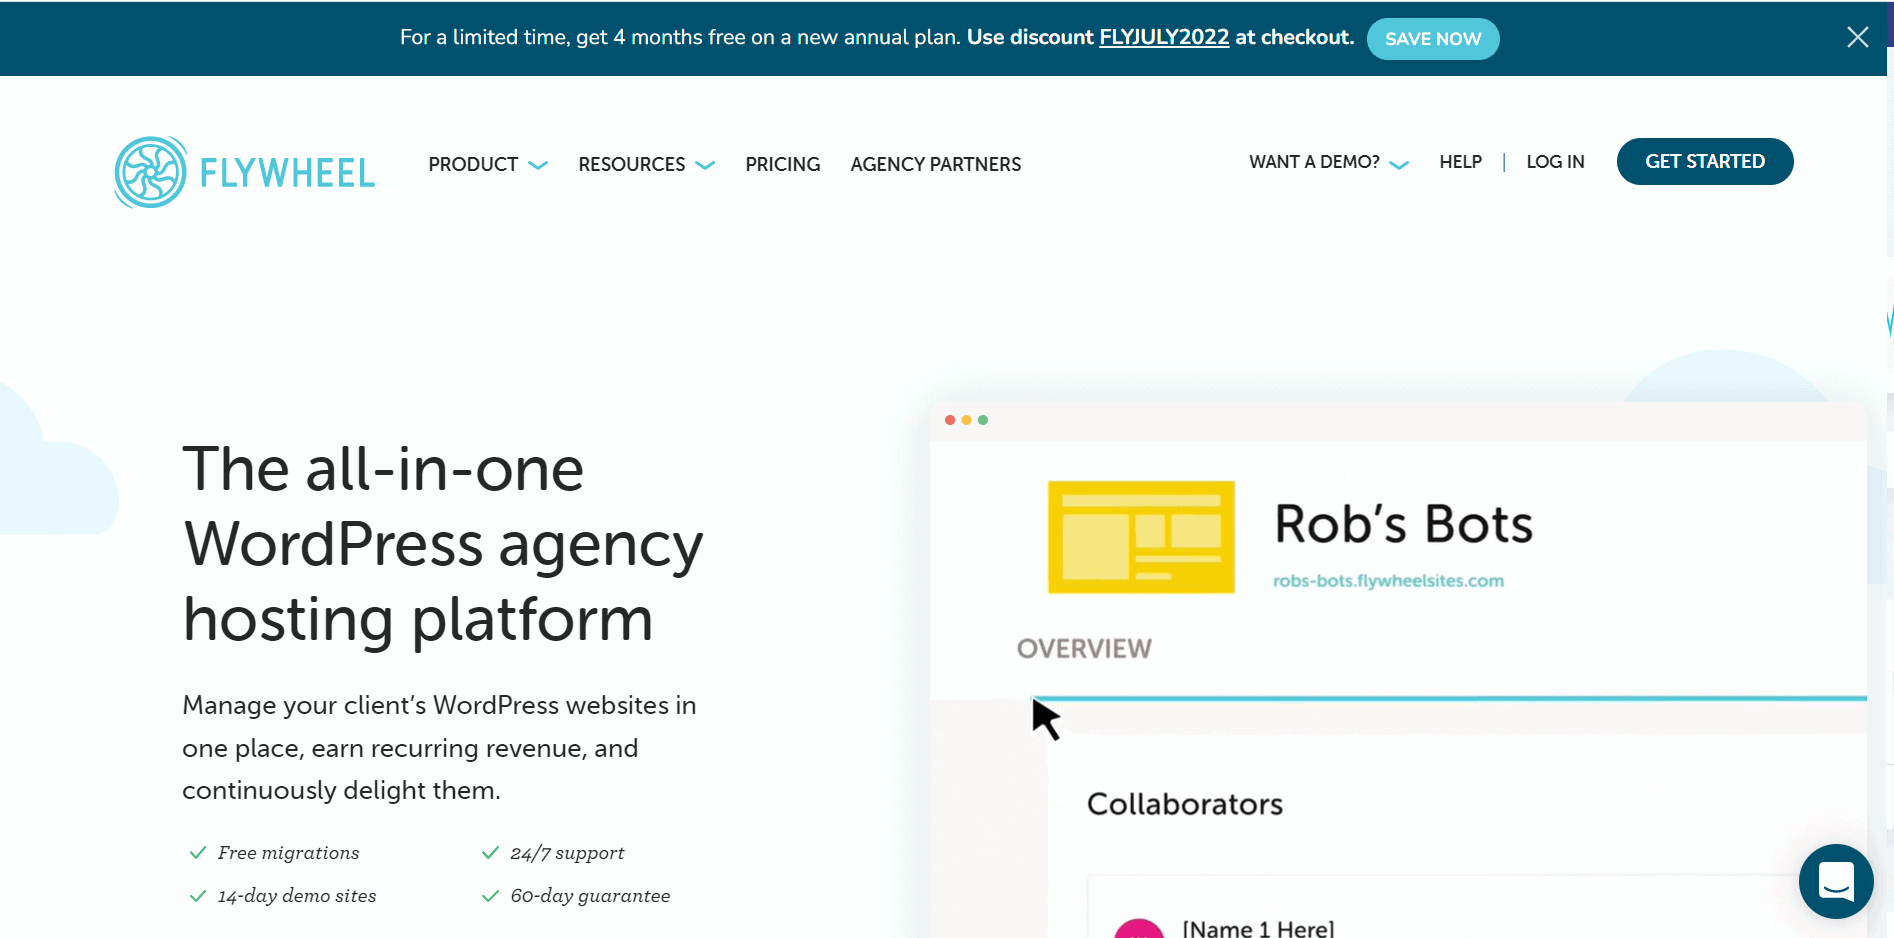Click the 24/7 support checkmark icon
Image resolution: width=1894 pixels, height=938 pixels.
click(490, 853)
